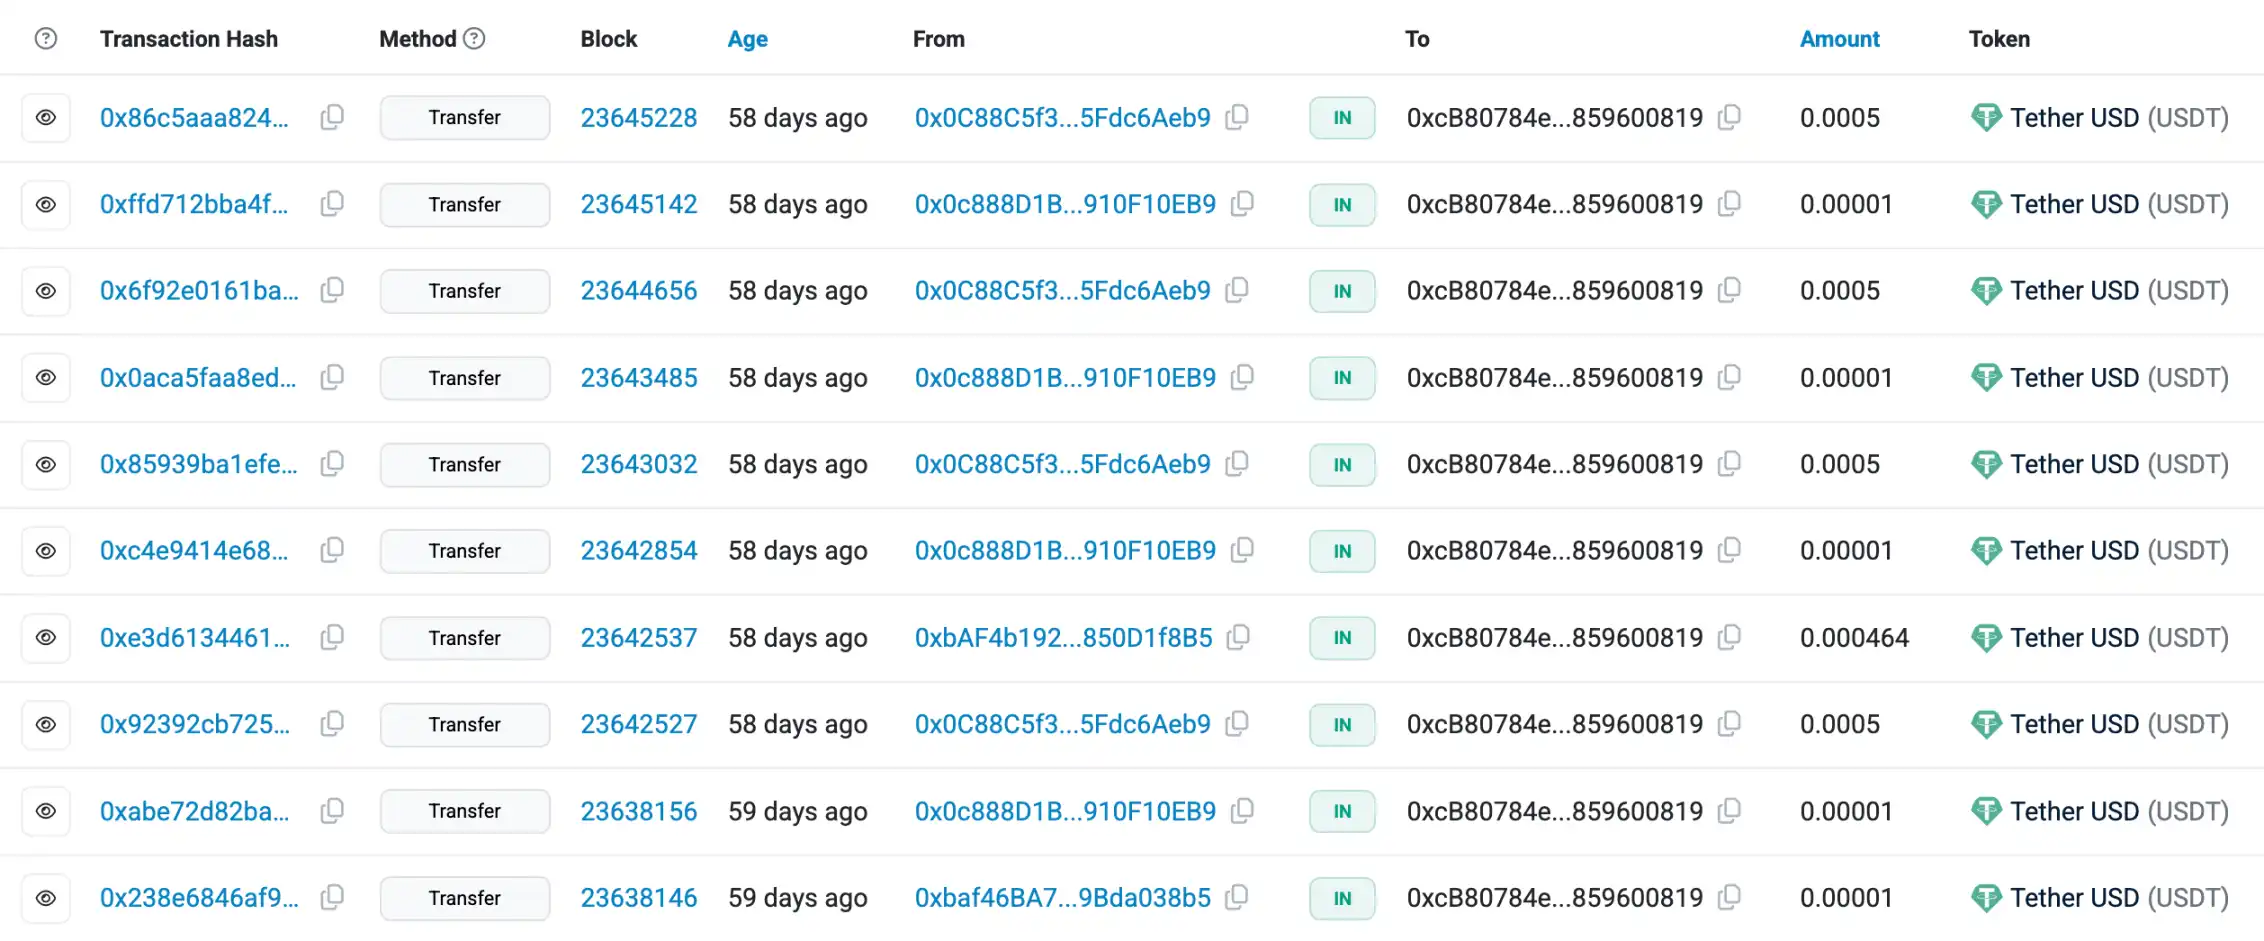Click the question mark icon in header row
2264x941 pixels.
(x=46, y=38)
